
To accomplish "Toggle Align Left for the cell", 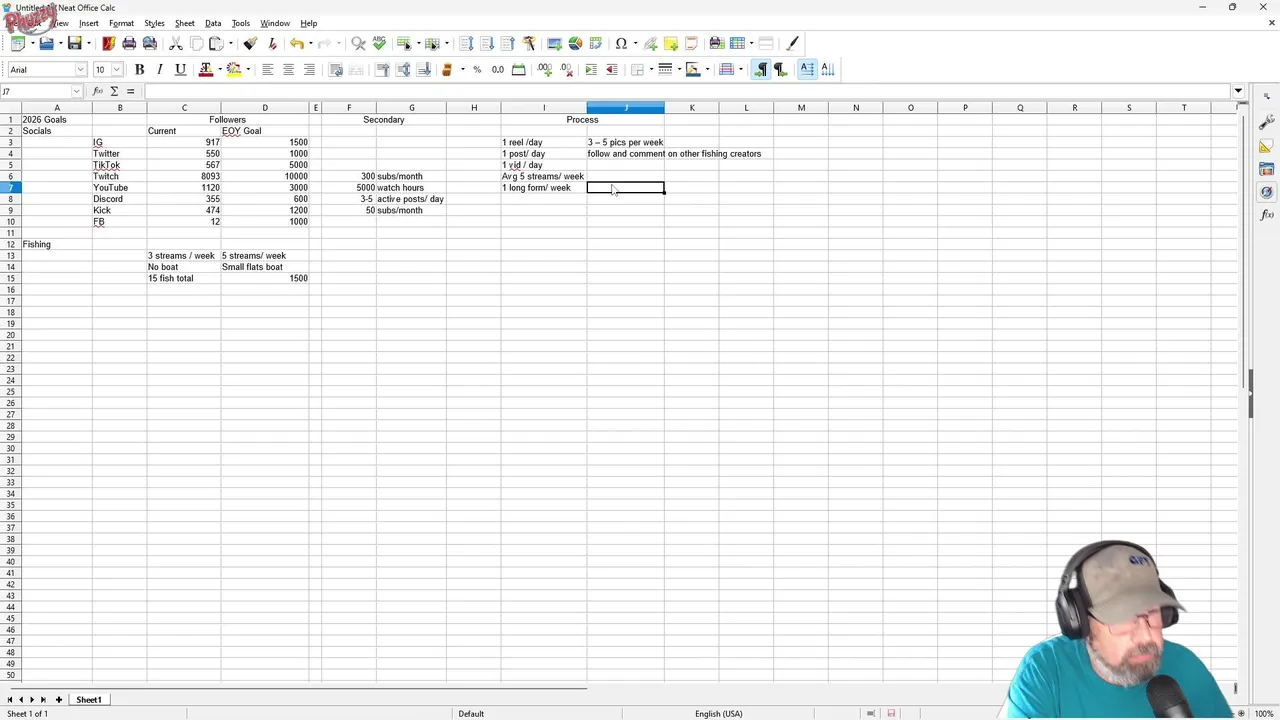I will click(x=267, y=69).
